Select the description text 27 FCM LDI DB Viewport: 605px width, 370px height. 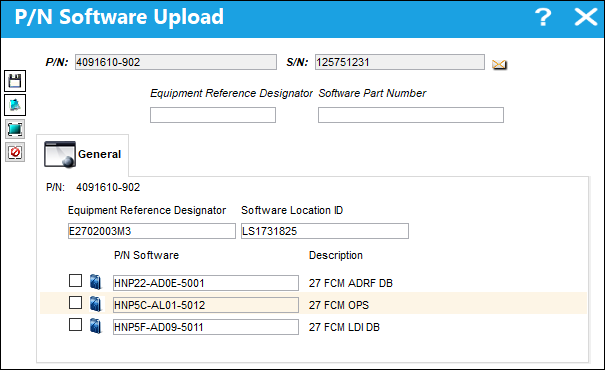[x=344, y=327]
